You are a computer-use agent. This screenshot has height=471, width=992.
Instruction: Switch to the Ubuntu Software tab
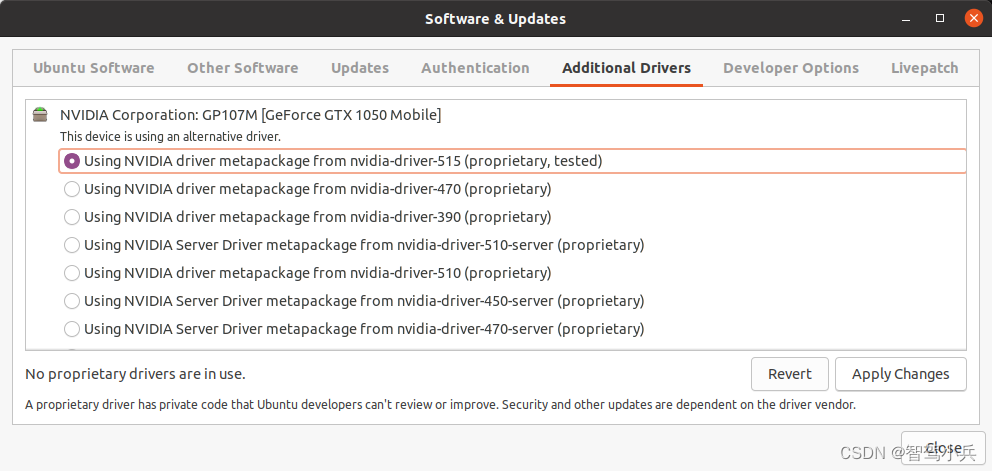[94, 68]
